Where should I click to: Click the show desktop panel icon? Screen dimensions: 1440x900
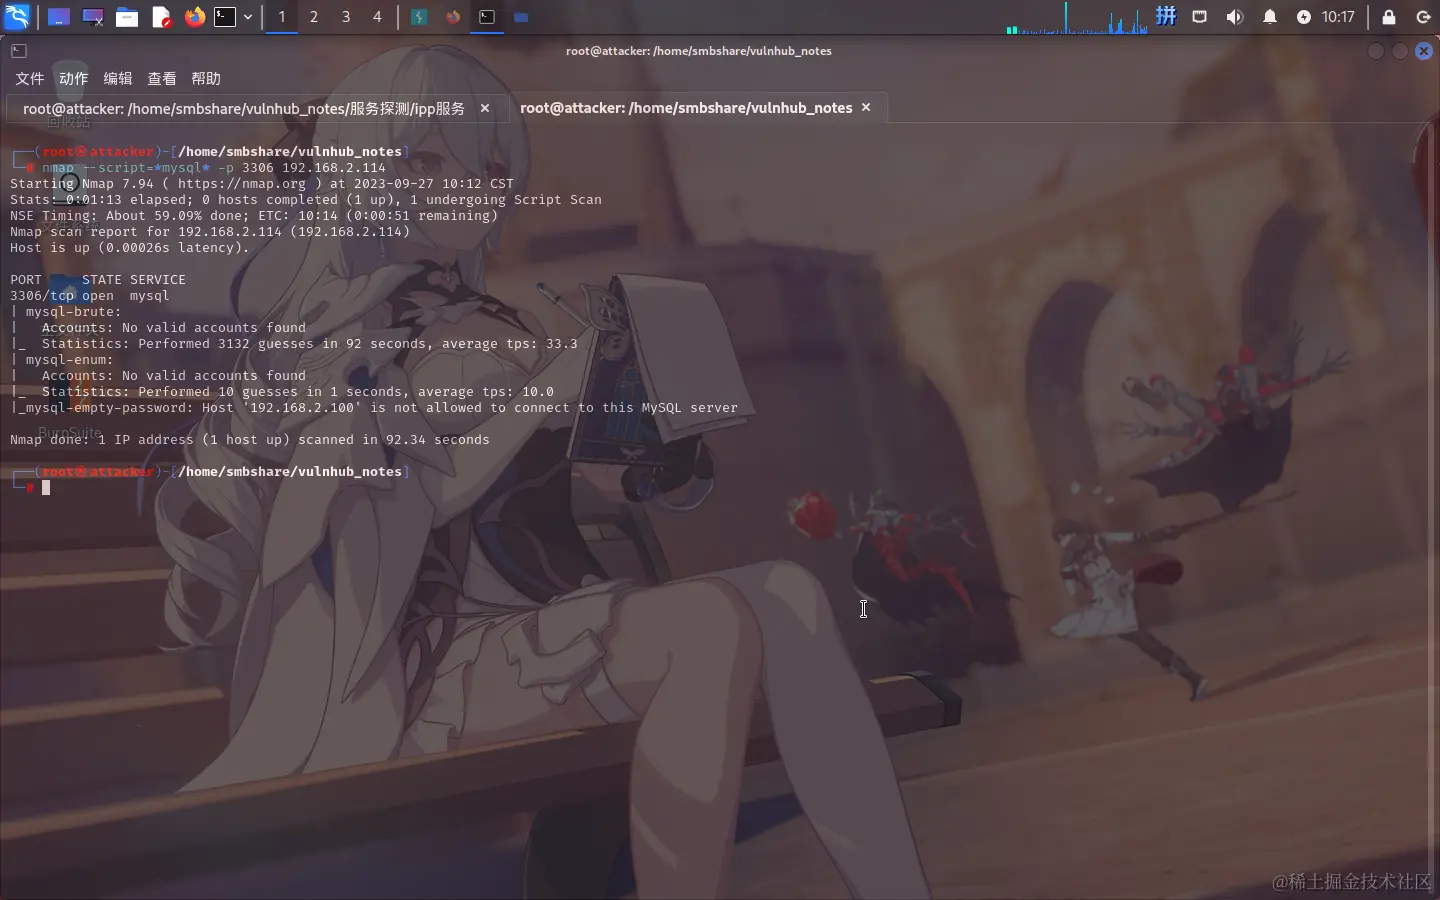pos(59,17)
